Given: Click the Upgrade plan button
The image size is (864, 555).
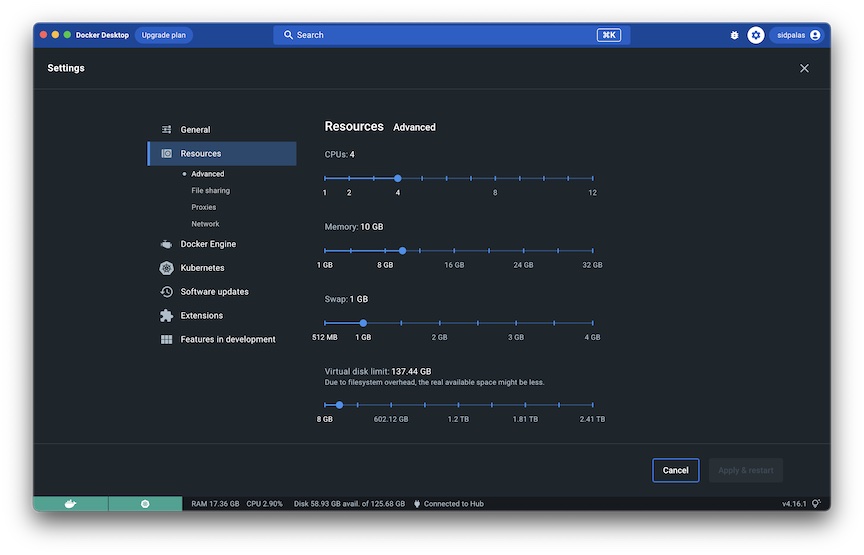Looking at the screenshot, I should (163, 35).
